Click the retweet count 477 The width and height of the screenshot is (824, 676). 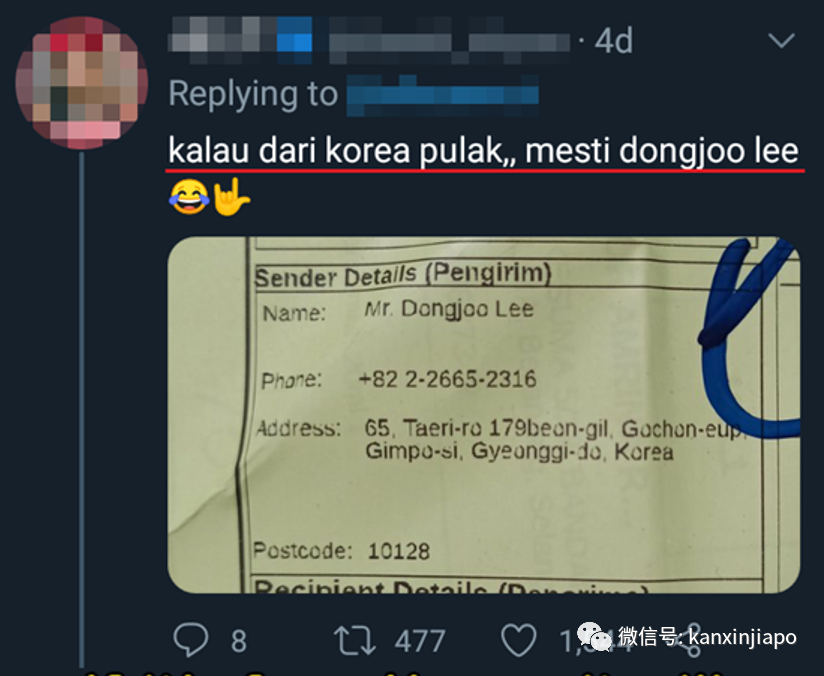tap(420, 641)
